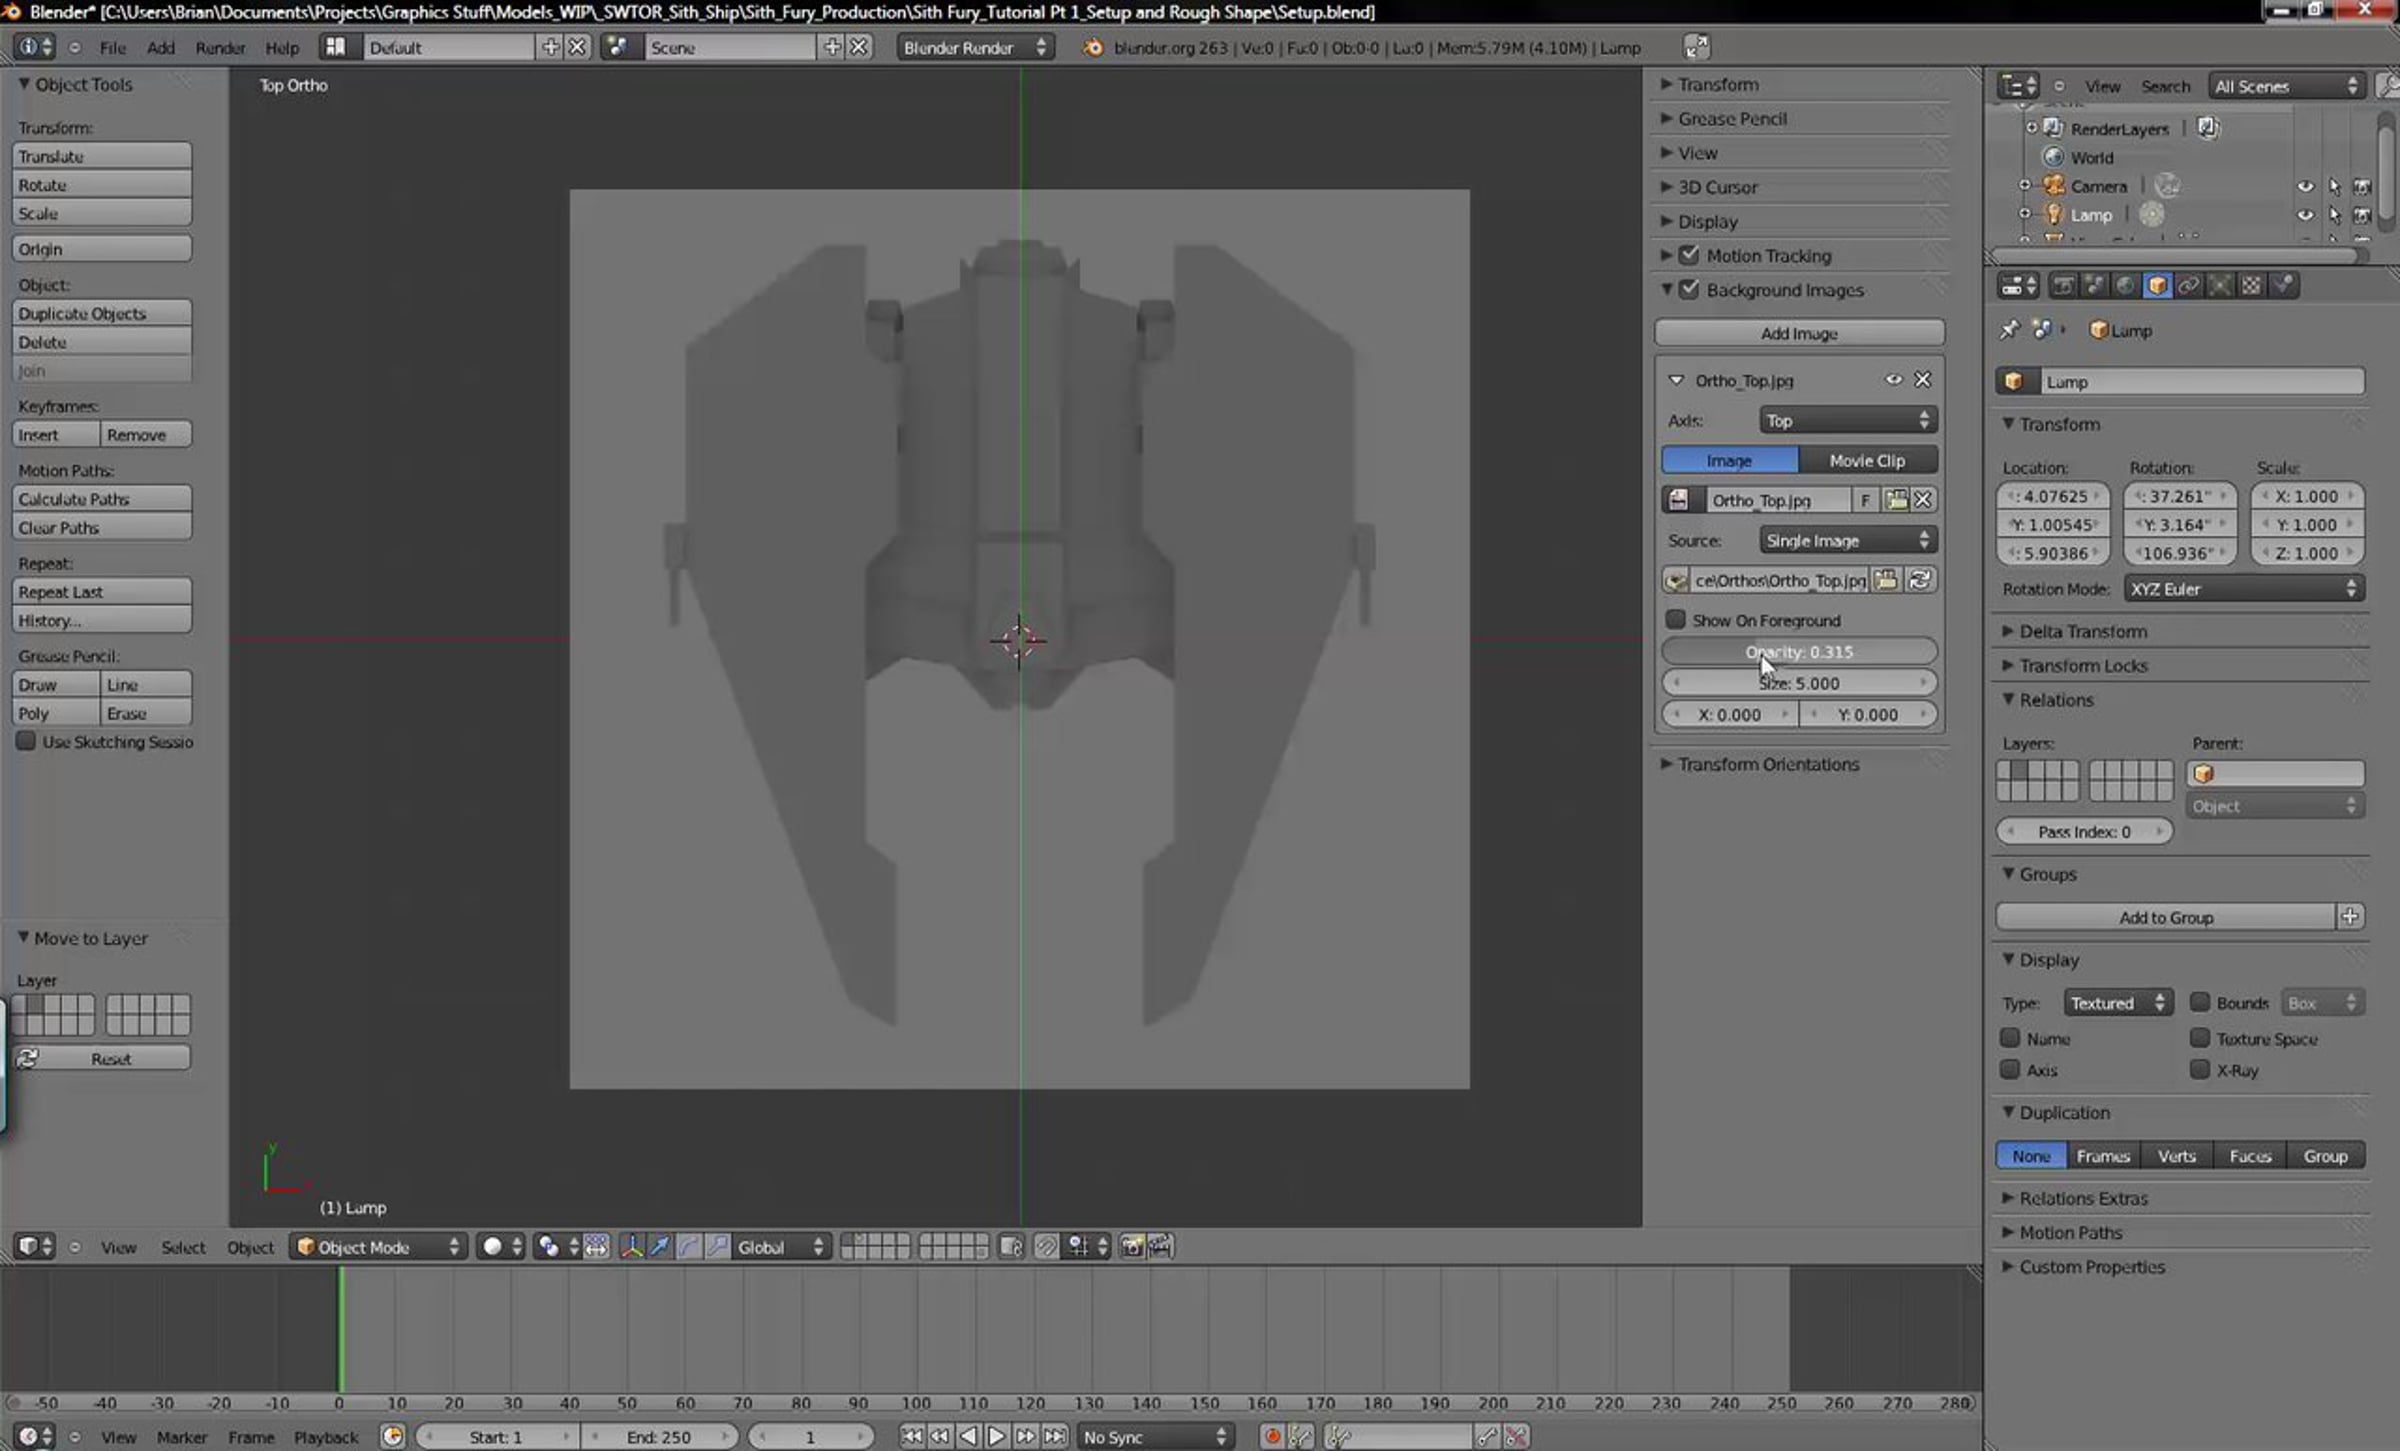Click the play animation button in the timeline

tap(997, 1437)
